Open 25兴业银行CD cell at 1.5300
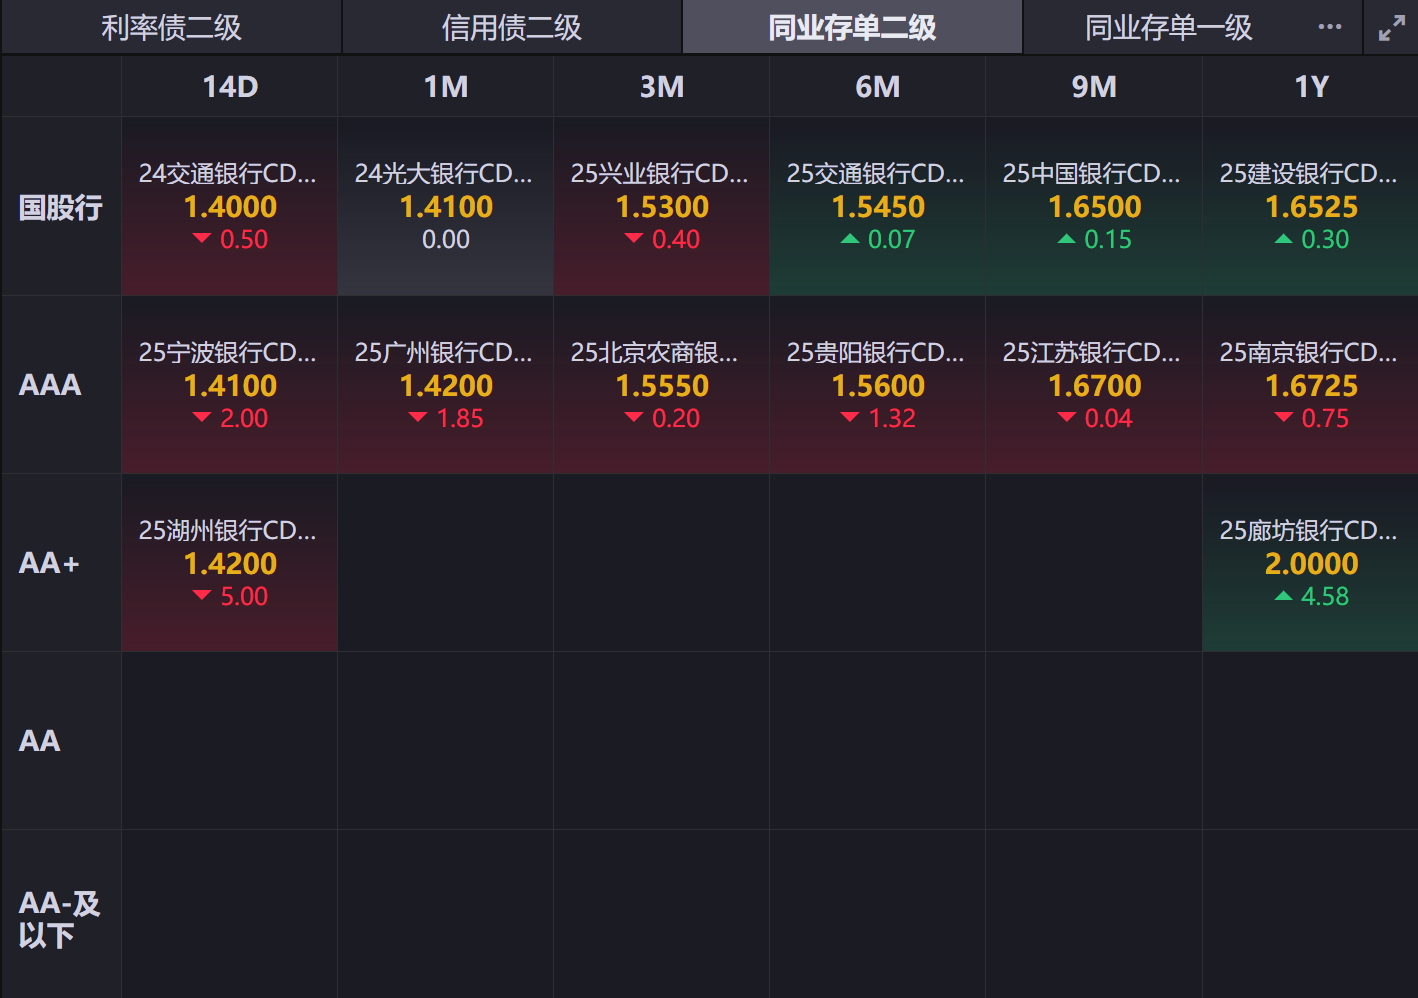 [x=662, y=207]
